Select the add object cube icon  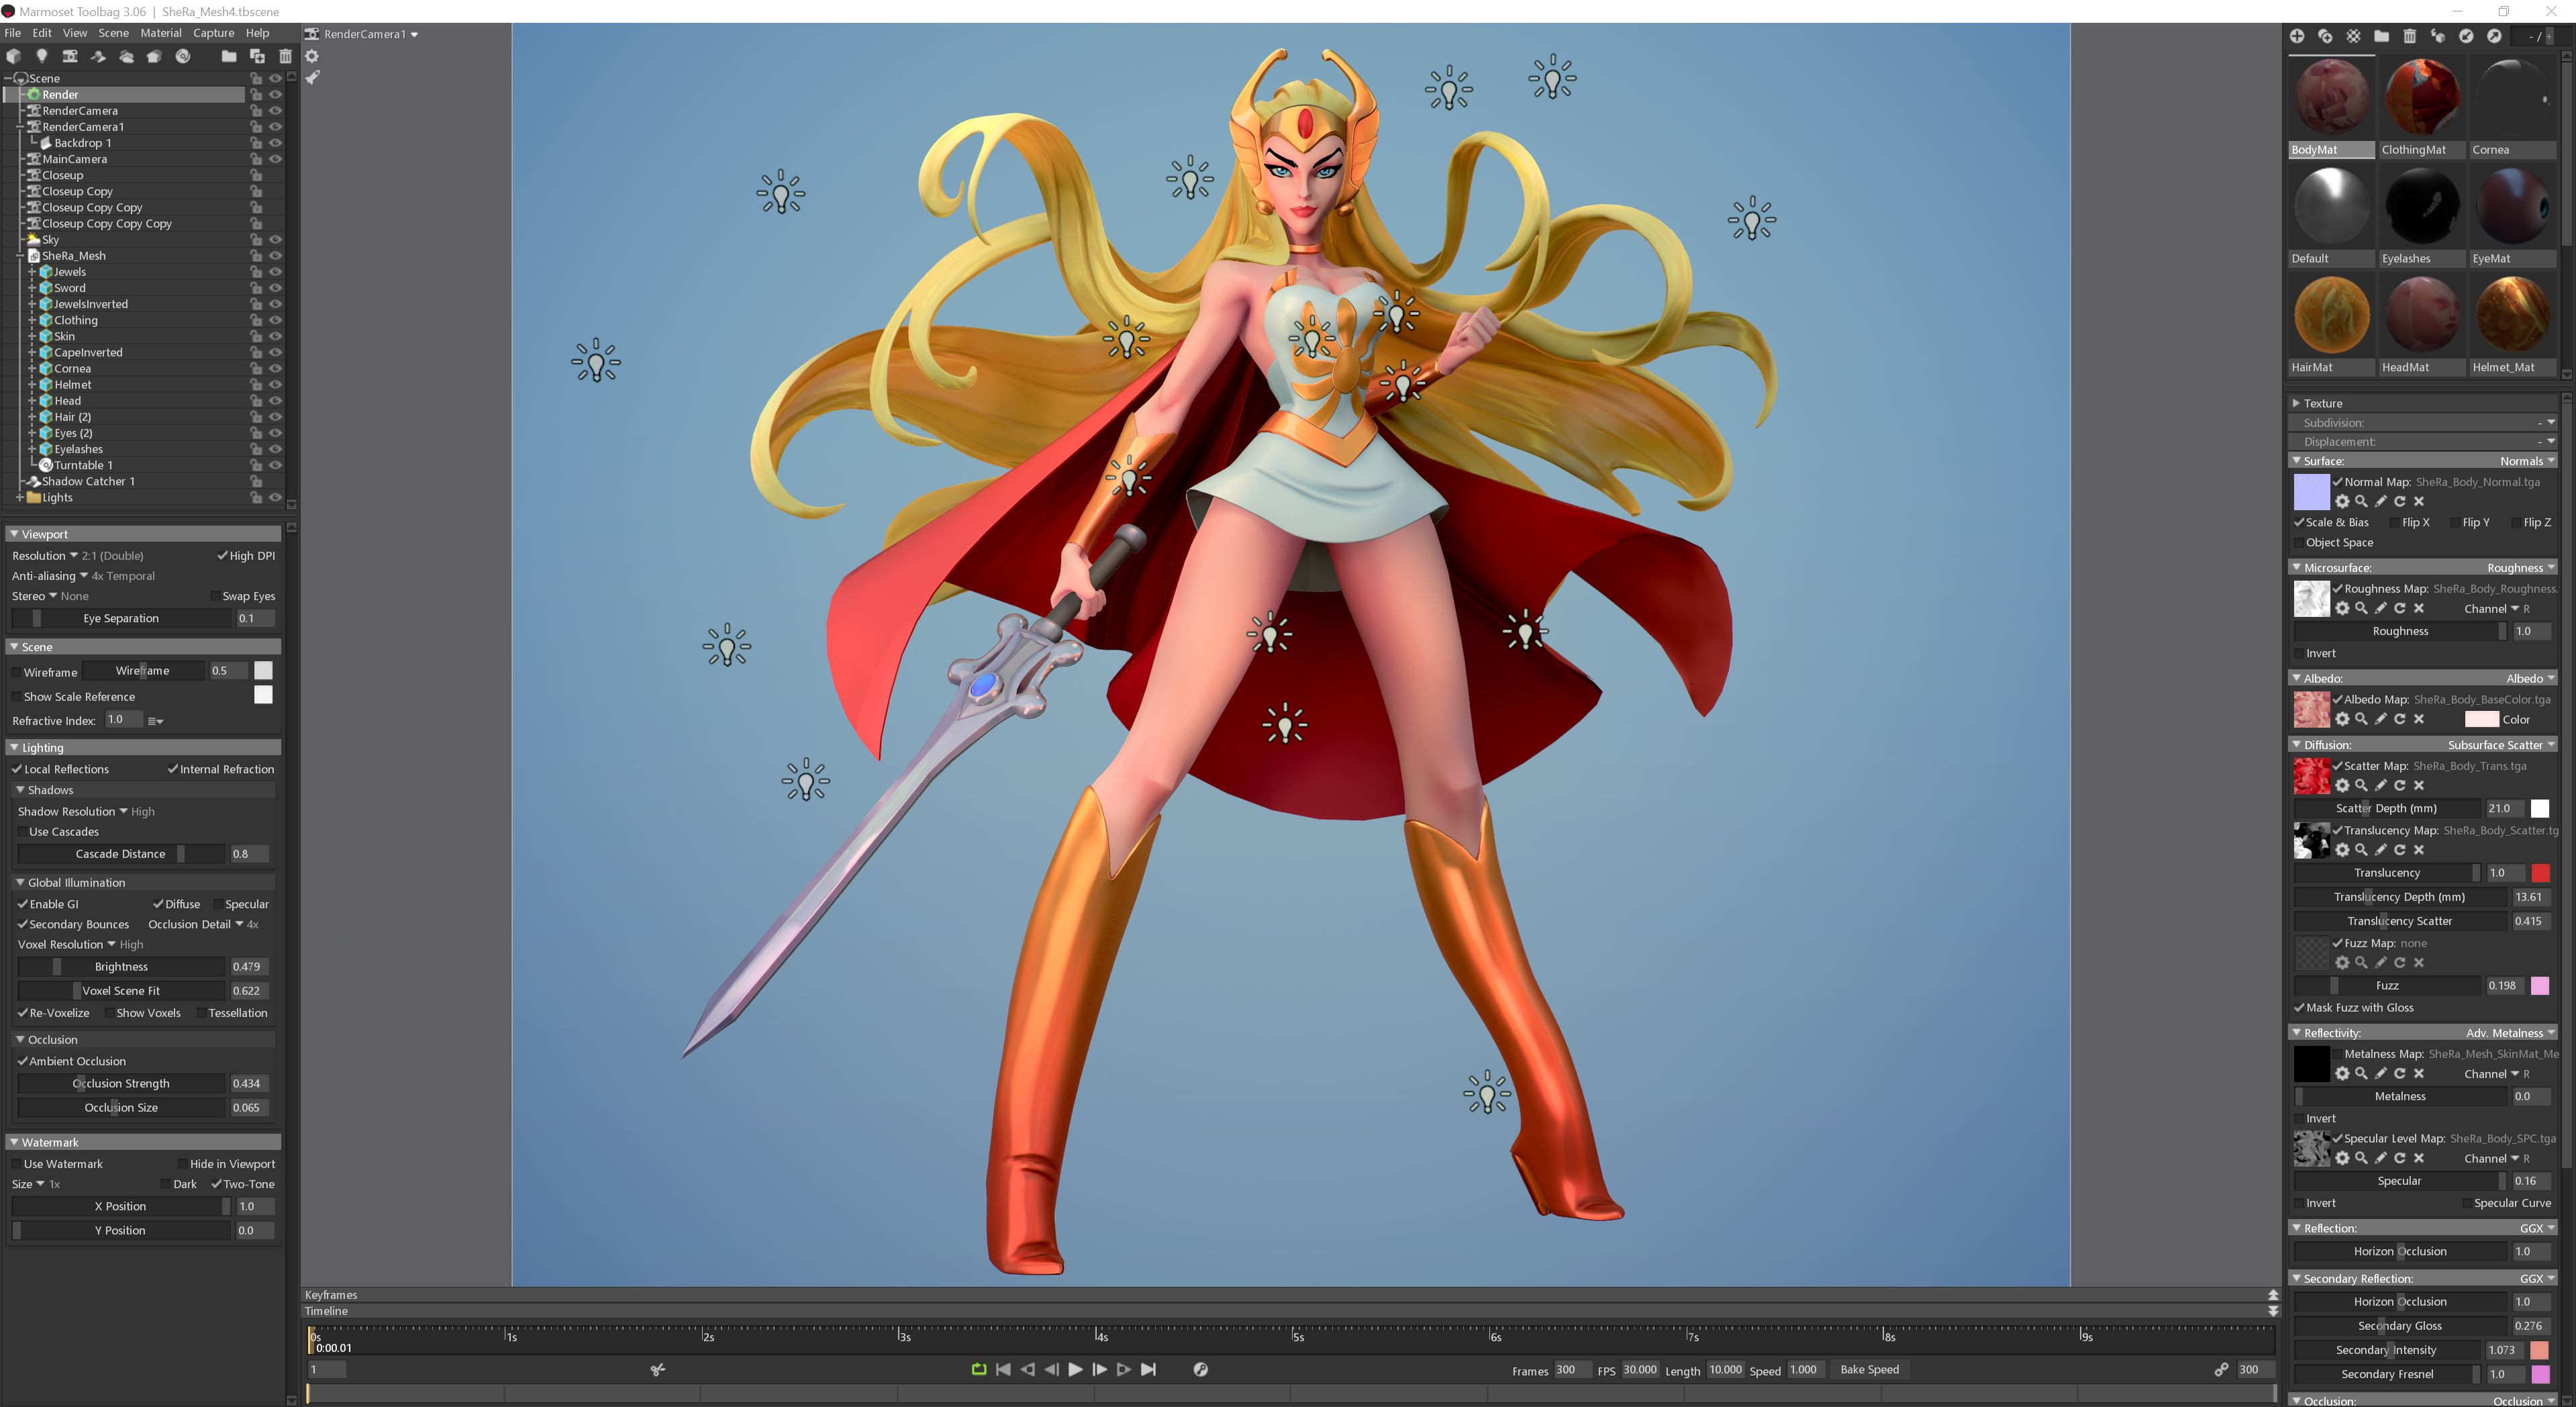pyautogui.click(x=13, y=57)
